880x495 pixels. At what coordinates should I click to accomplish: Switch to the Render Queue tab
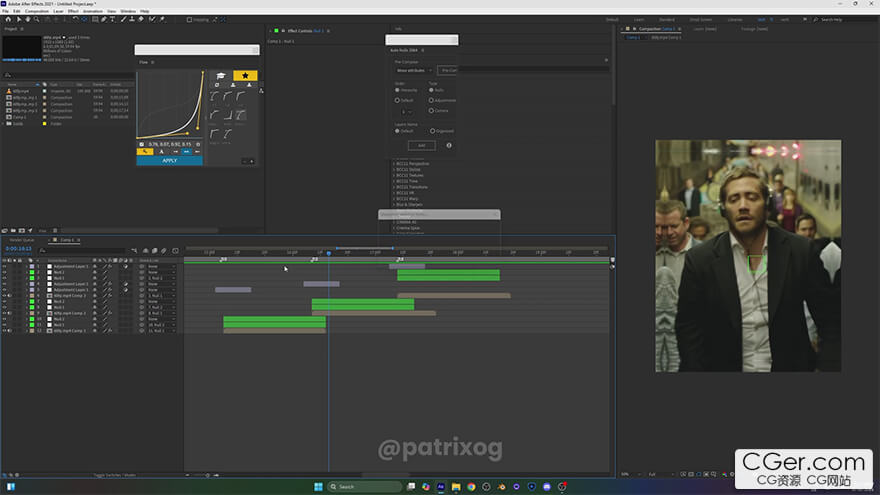(x=22, y=240)
